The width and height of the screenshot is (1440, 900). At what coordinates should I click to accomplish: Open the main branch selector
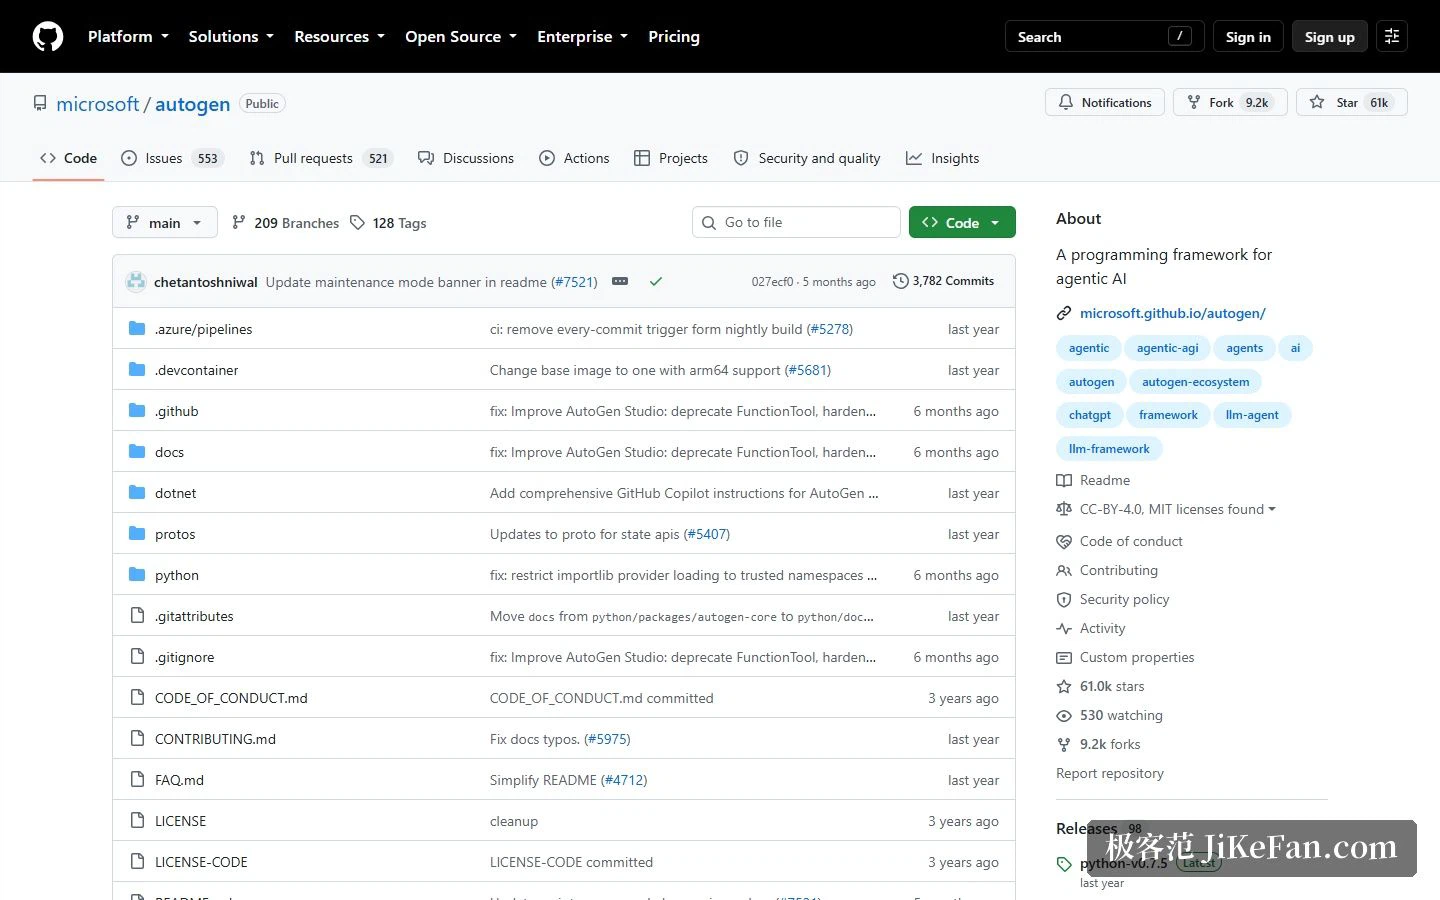pyautogui.click(x=165, y=223)
